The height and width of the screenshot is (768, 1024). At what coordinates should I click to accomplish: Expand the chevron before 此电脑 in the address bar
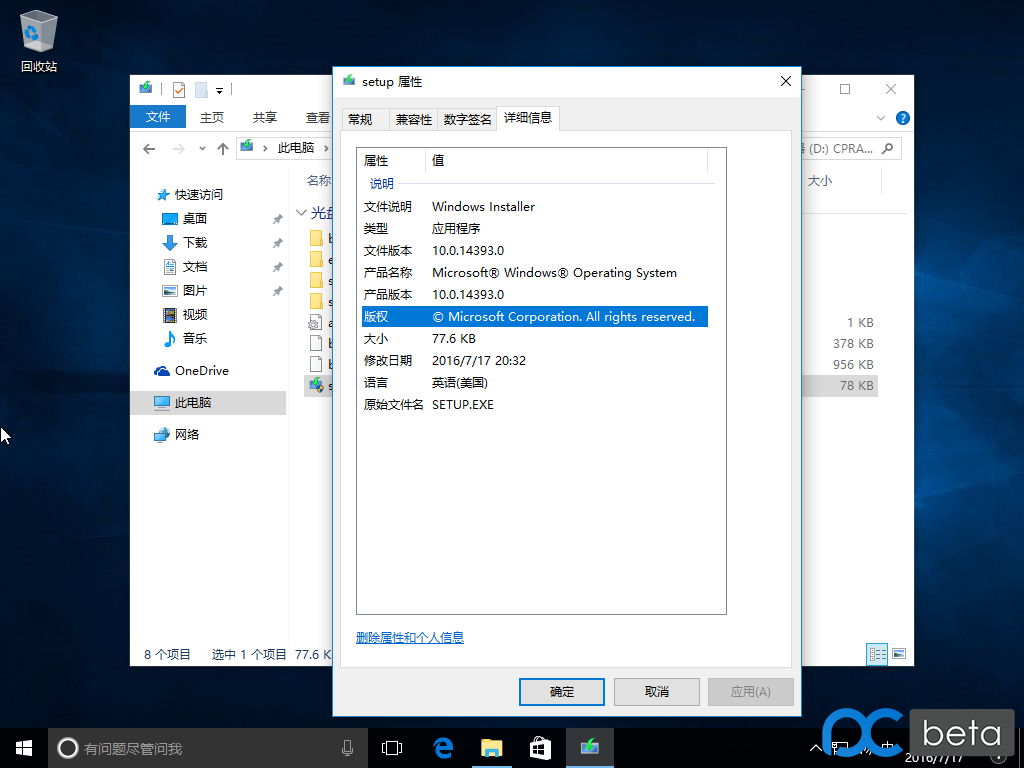[265, 148]
